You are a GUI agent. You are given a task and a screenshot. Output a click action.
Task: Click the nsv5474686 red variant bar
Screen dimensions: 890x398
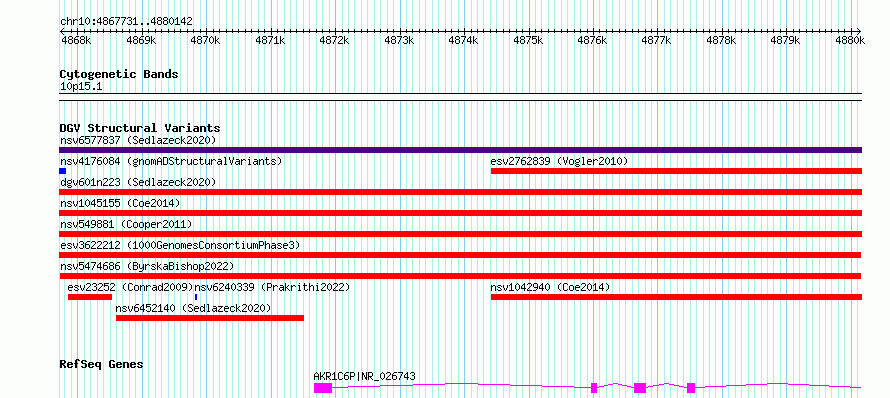[460, 276]
